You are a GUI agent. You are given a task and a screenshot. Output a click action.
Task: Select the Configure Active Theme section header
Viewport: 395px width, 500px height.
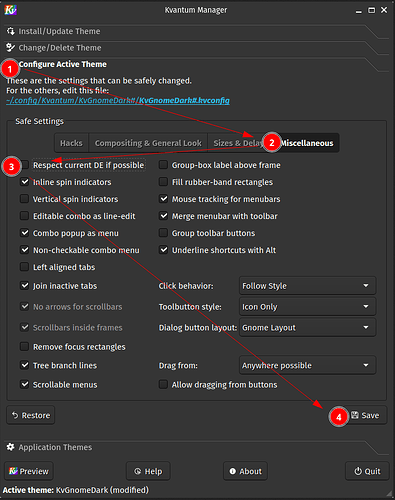197,64
